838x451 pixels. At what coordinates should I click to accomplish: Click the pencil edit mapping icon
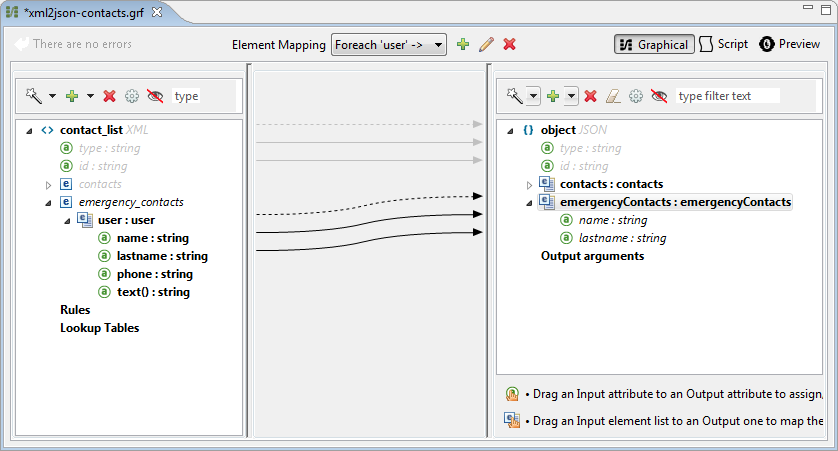tap(486, 44)
